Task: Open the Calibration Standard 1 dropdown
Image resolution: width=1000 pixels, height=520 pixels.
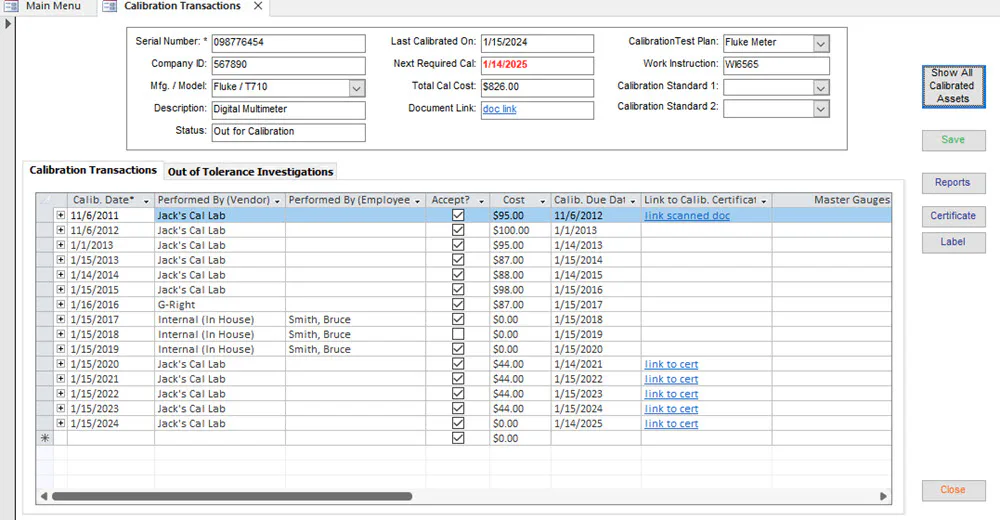Action: tap(821, 88)
